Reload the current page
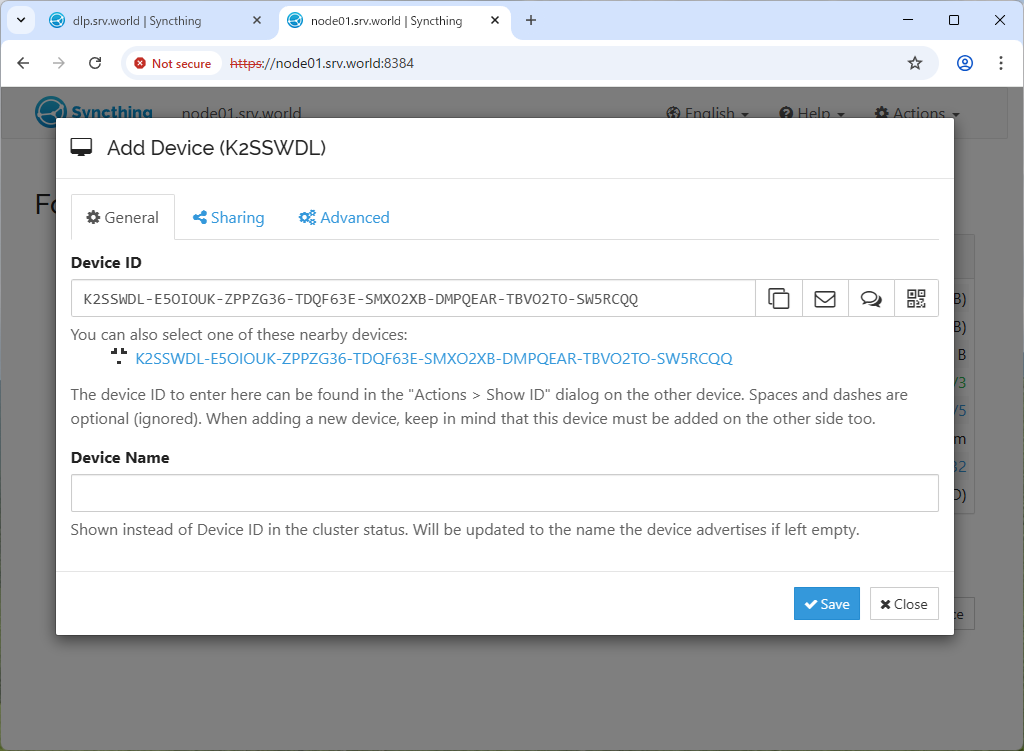 click(x=95, y=63)
